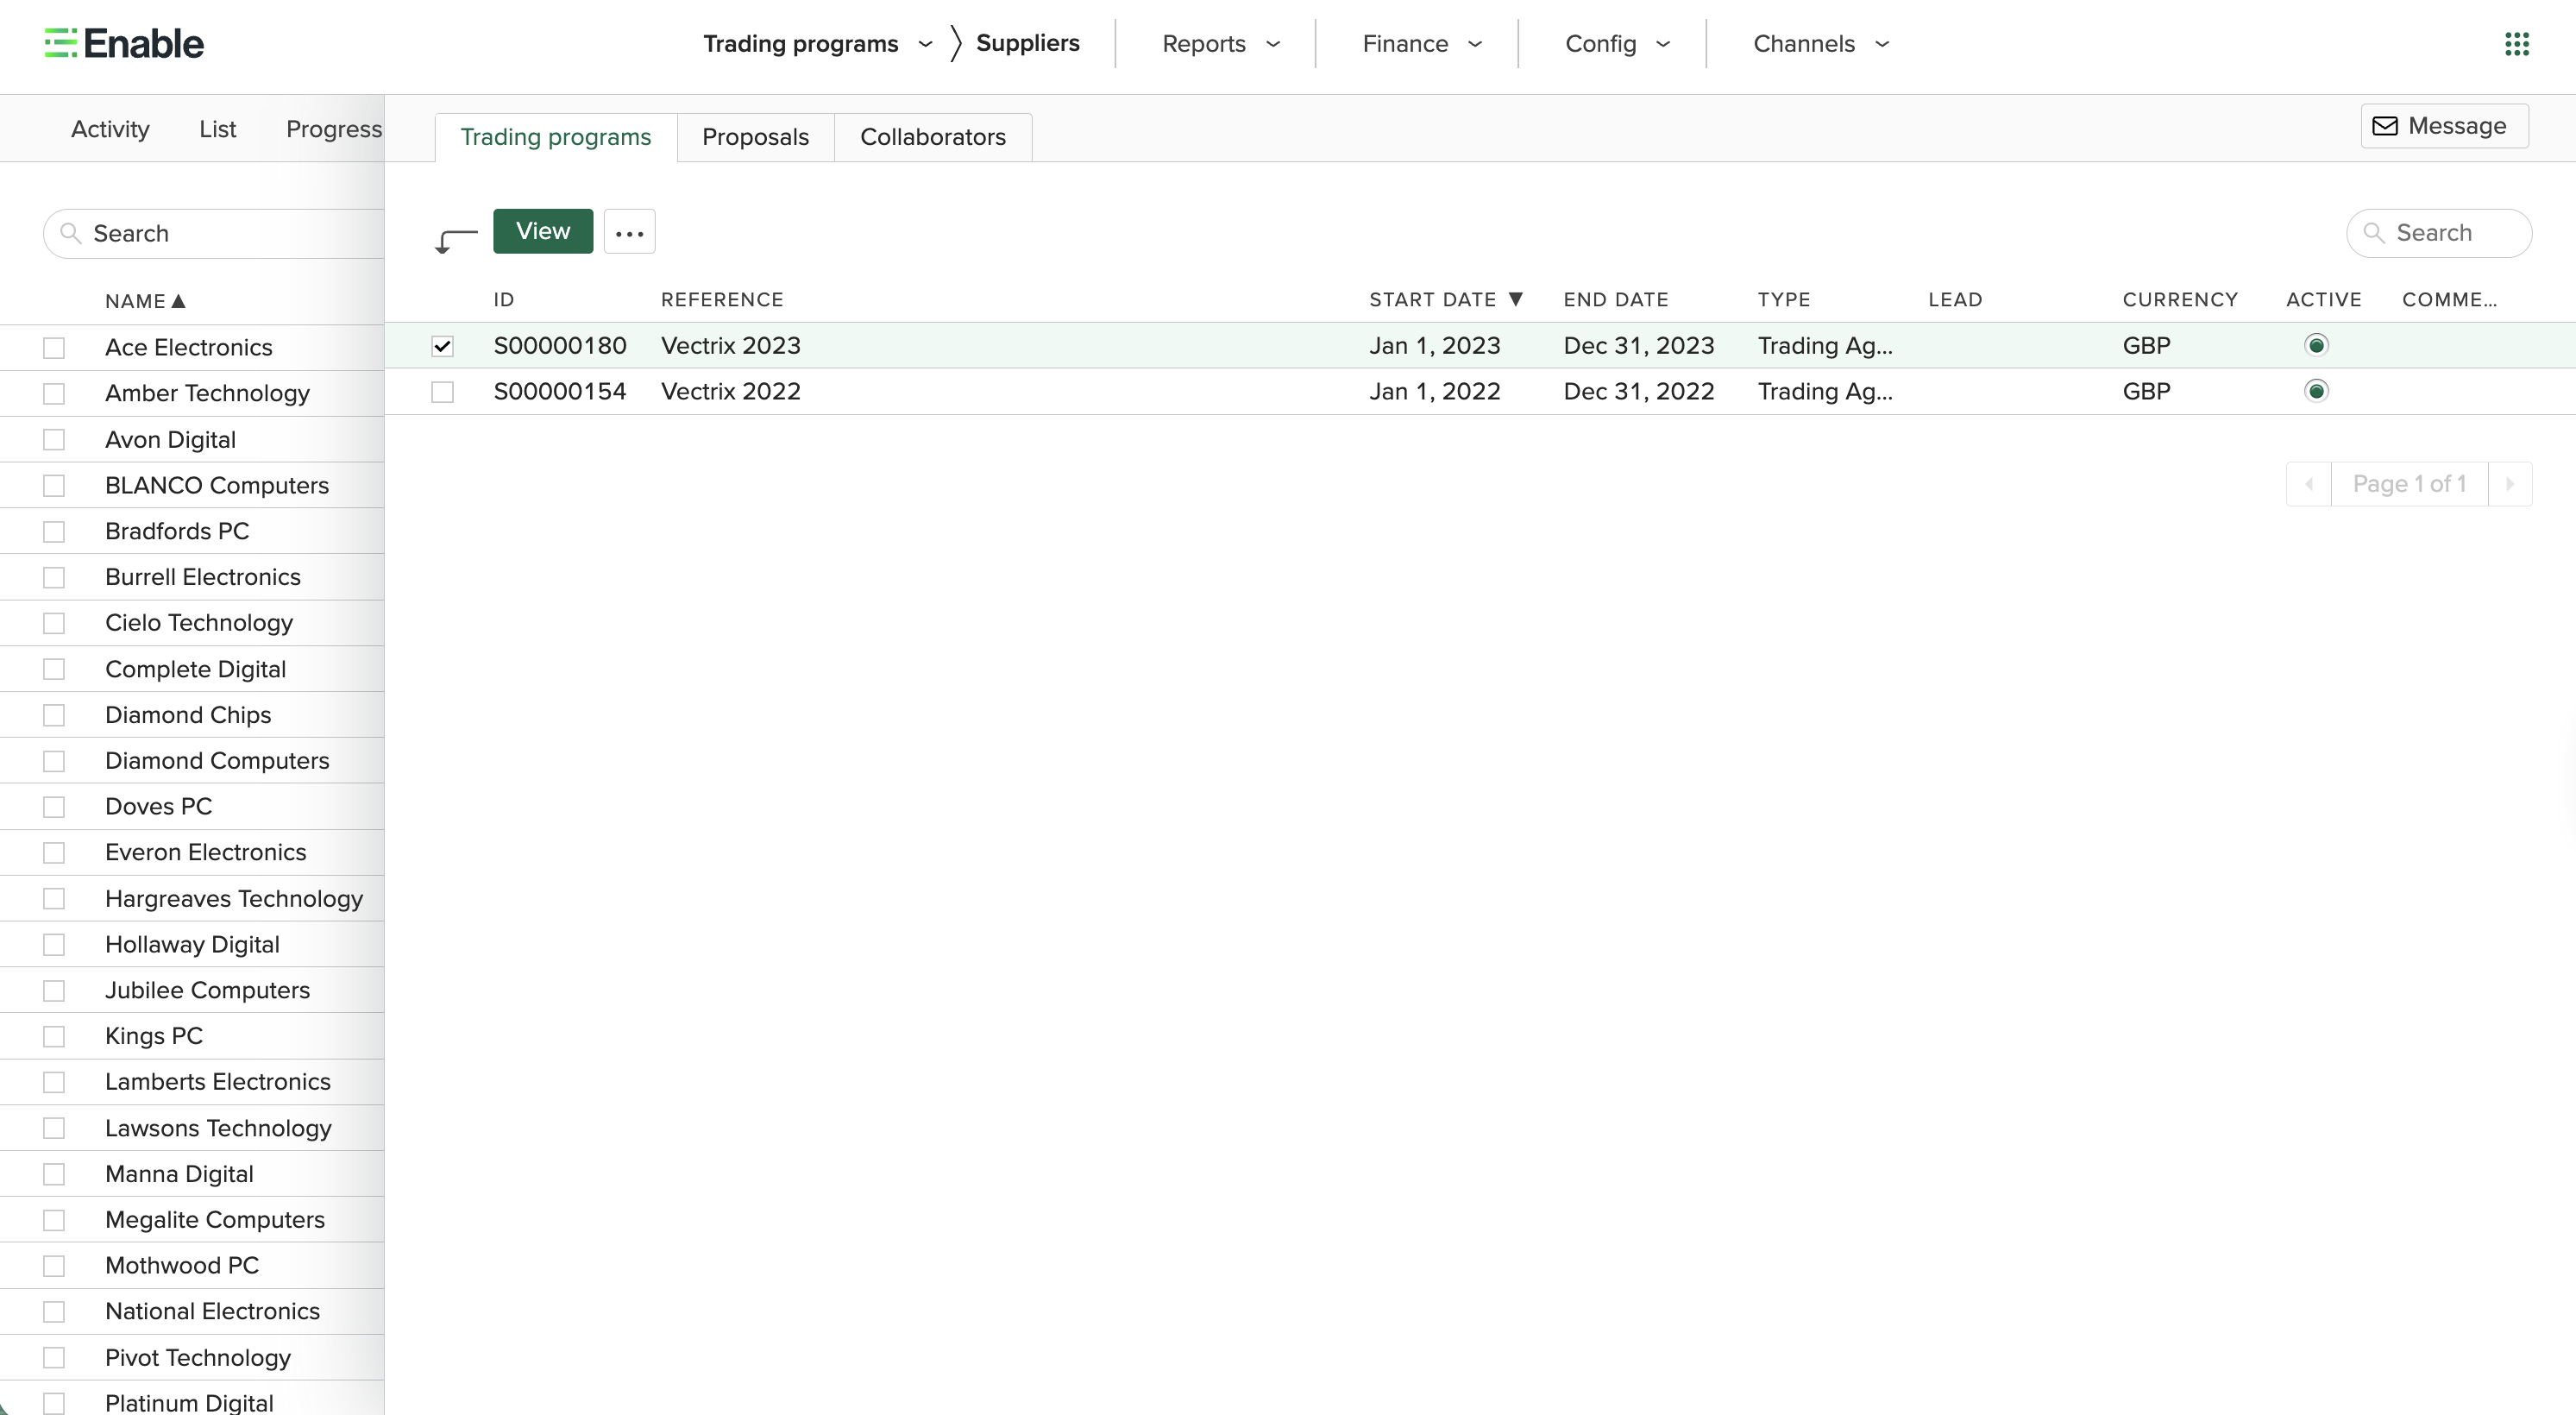Tick the Mothwood PC checkbox

[54, 1266]
